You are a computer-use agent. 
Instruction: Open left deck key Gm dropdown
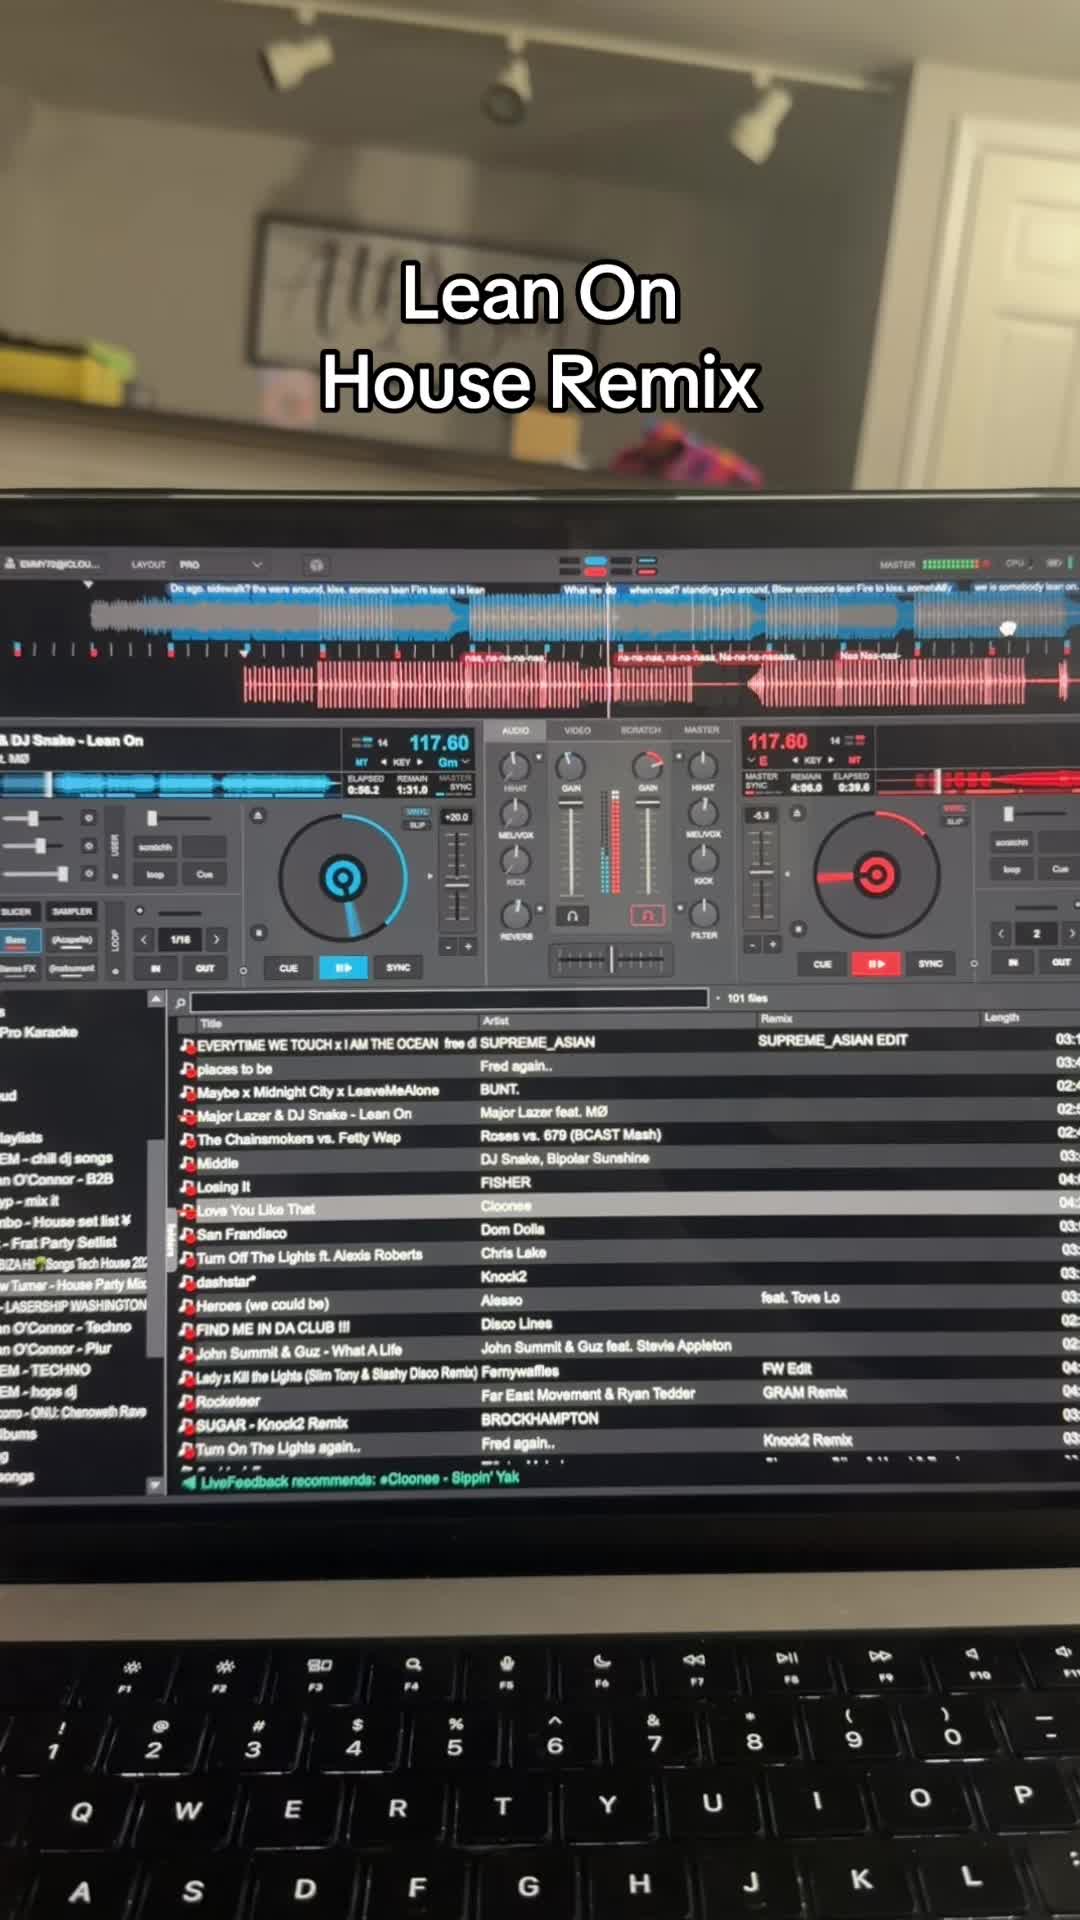pos(453,762)
